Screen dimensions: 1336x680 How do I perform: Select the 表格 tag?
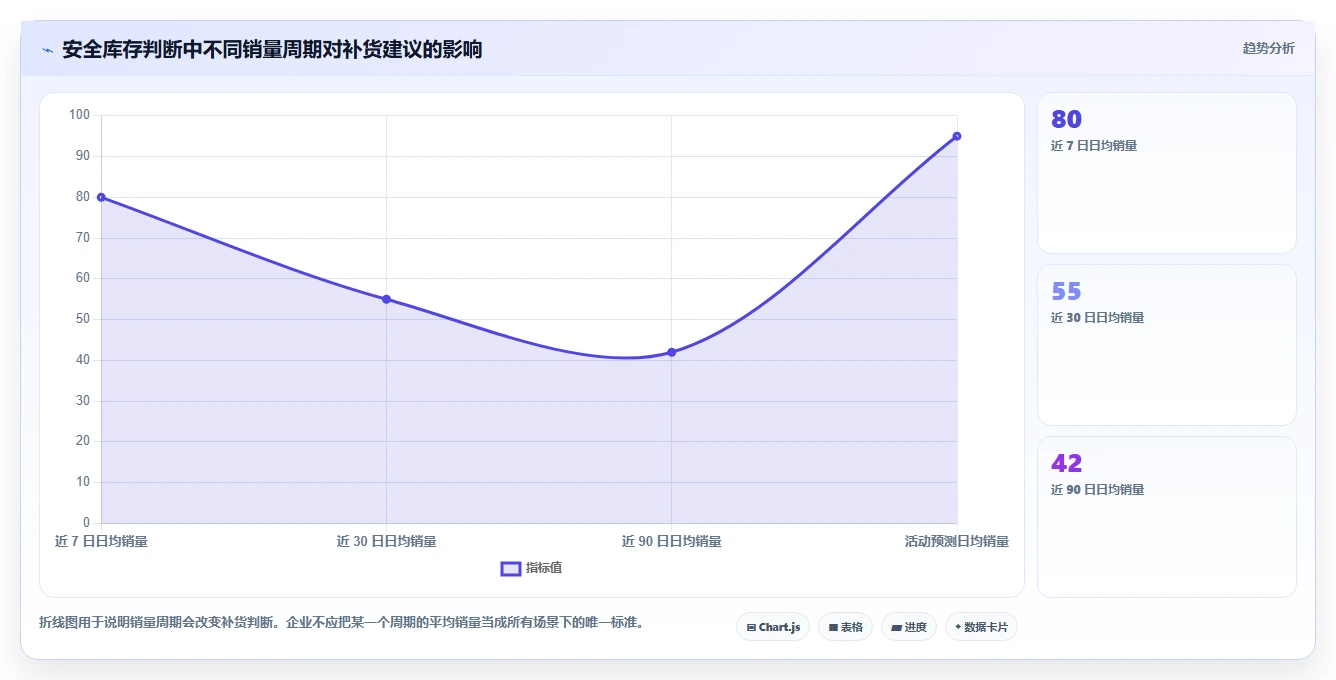[845, 627]
